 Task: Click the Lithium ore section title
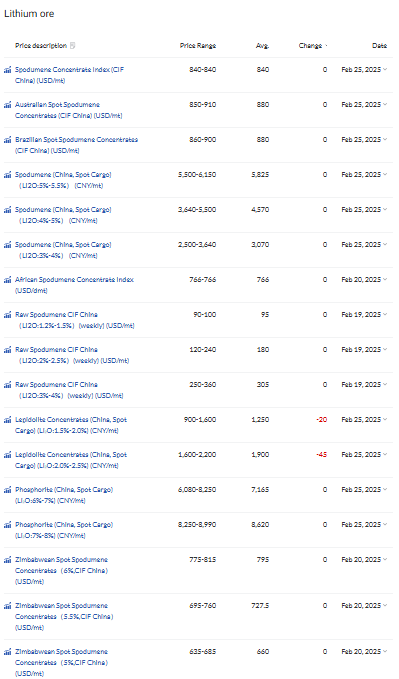29,13
